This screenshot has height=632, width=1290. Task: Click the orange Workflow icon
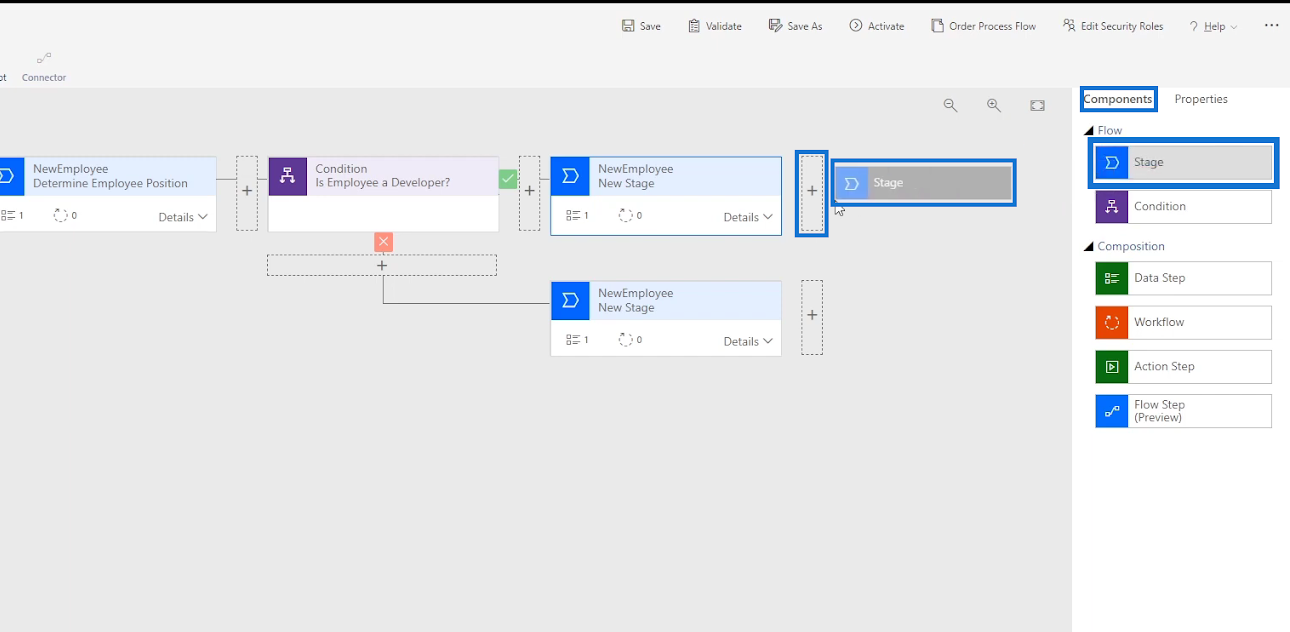(1111, 322)
